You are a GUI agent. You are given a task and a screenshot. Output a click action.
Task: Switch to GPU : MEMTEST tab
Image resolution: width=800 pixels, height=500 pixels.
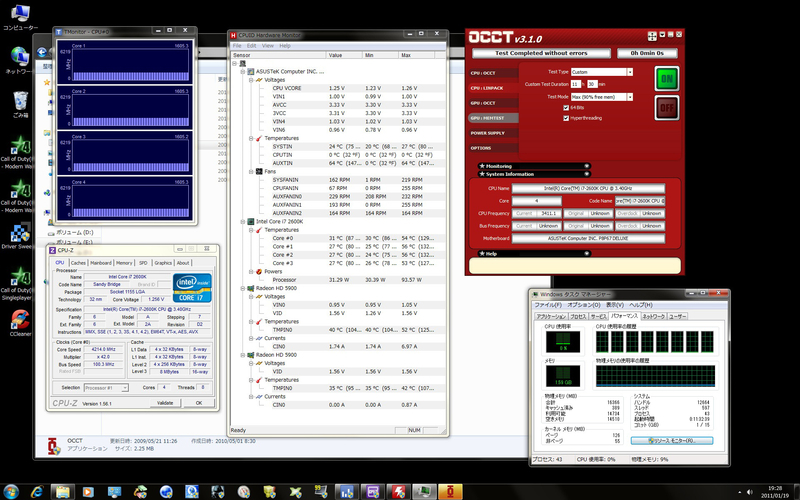(492, 118)
